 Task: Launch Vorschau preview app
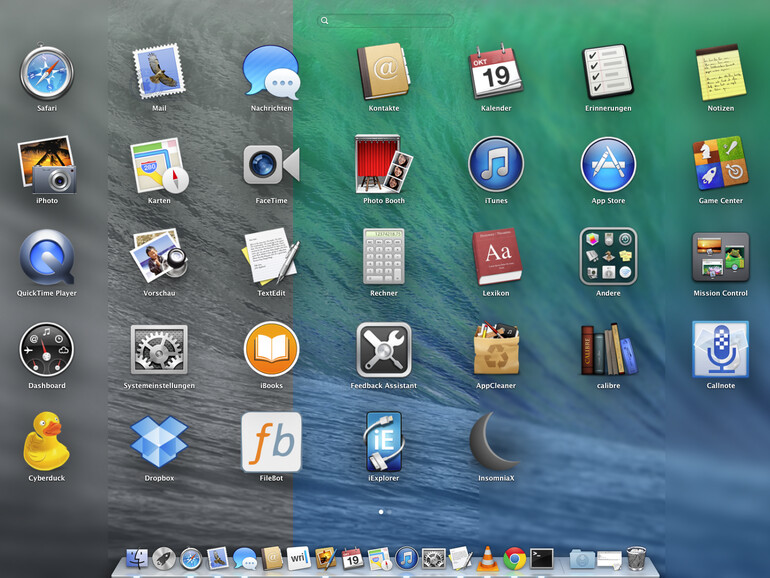[159, 255]
